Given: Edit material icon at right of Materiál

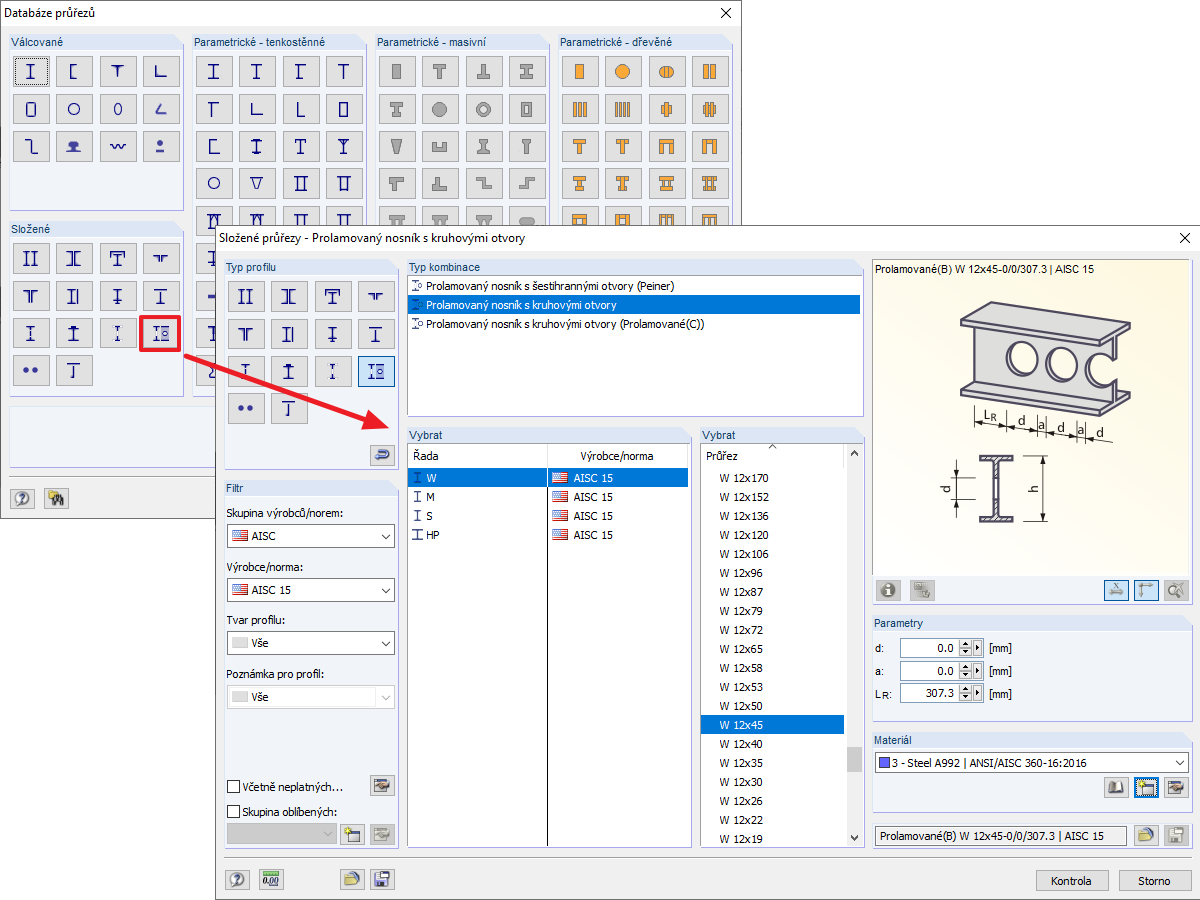Looking at the screenshot, I should (x=1177, y=788).
